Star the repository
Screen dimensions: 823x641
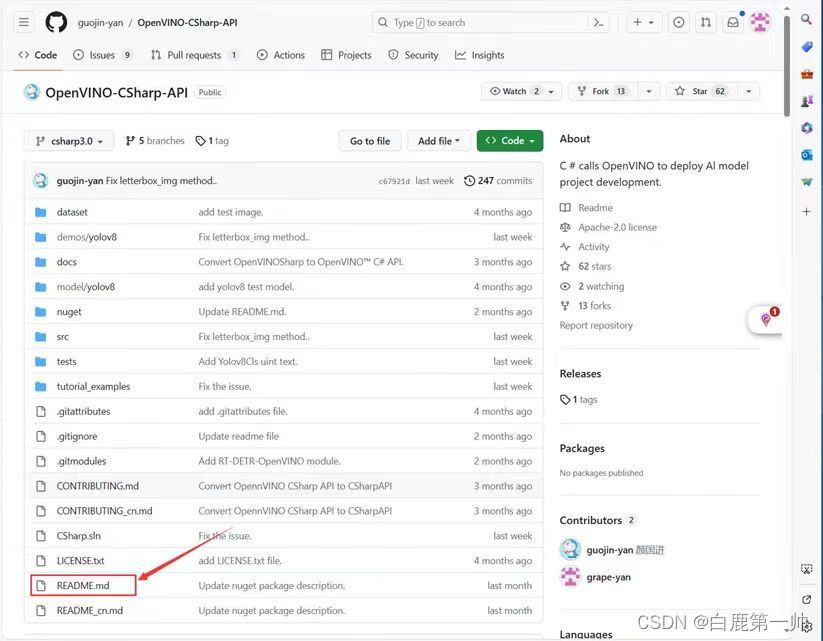coord(701,91)
